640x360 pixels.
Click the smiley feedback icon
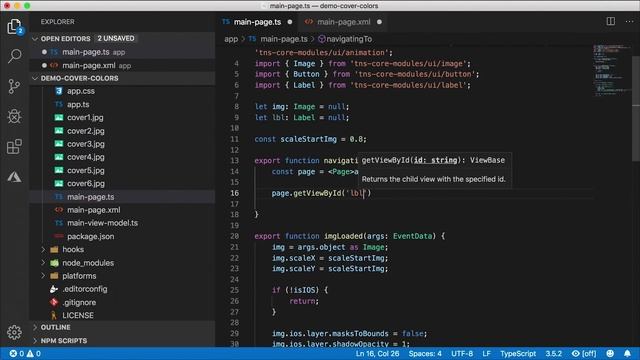[x=610, y=353]
